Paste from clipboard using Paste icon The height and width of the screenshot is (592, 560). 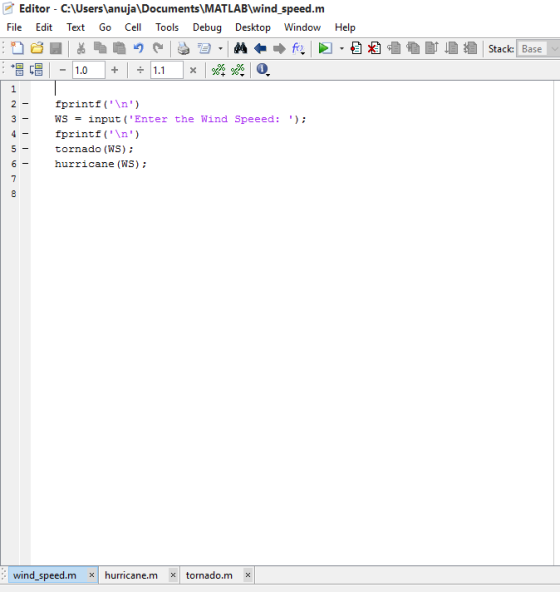click(119, 48)
